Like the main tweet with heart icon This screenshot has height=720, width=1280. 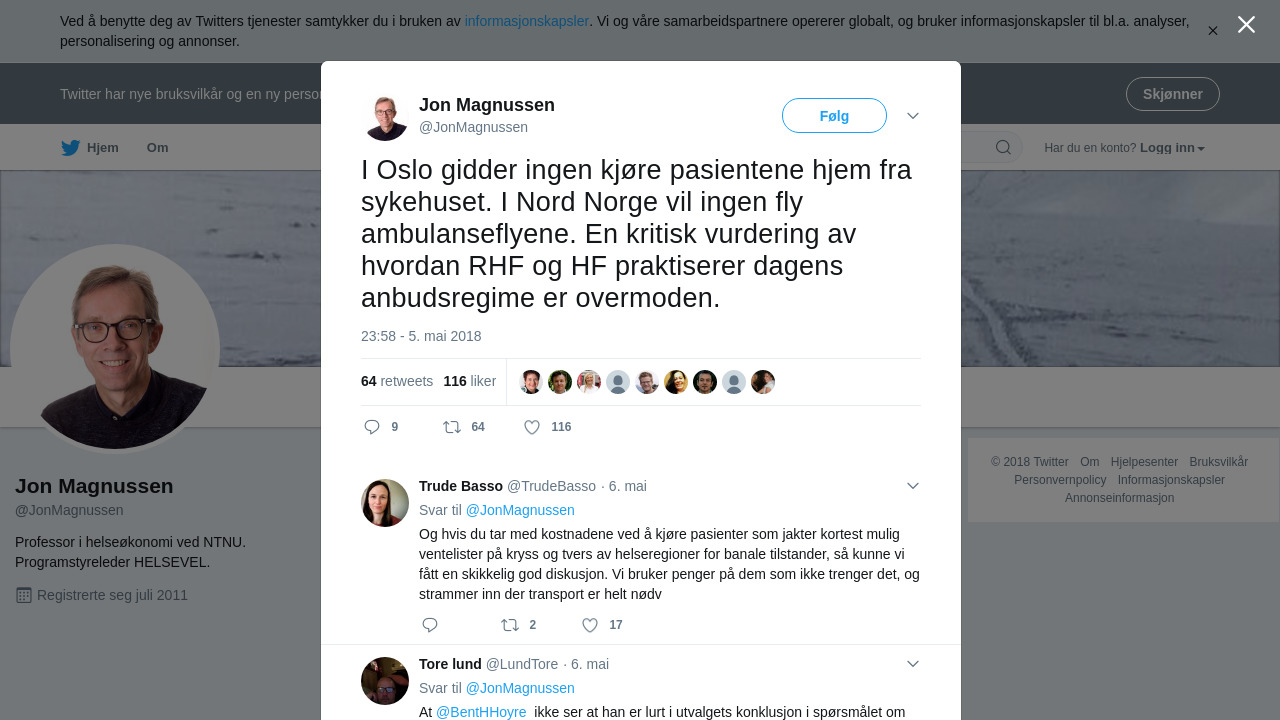pos(532,427)
